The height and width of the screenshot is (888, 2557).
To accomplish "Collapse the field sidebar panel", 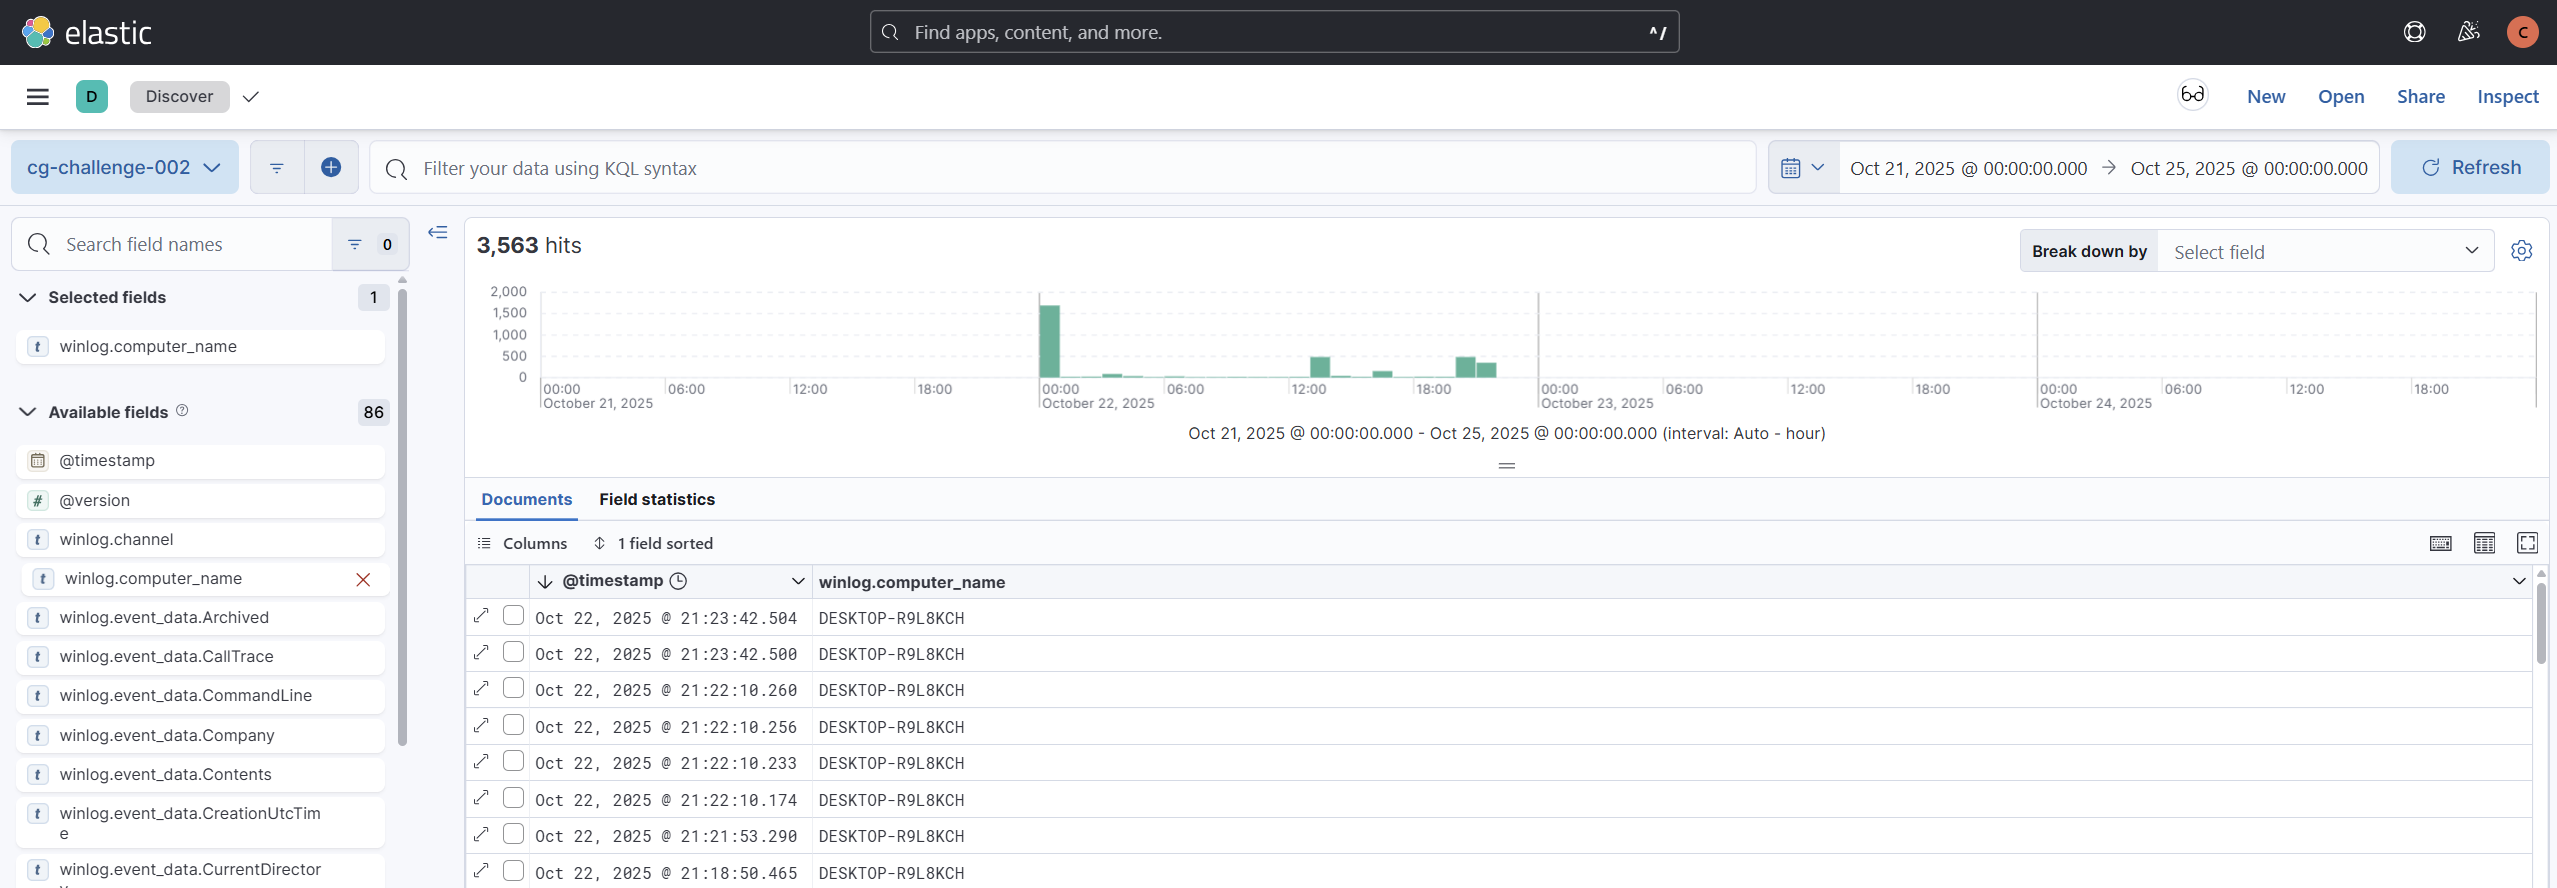I will [x=438, y=233].
